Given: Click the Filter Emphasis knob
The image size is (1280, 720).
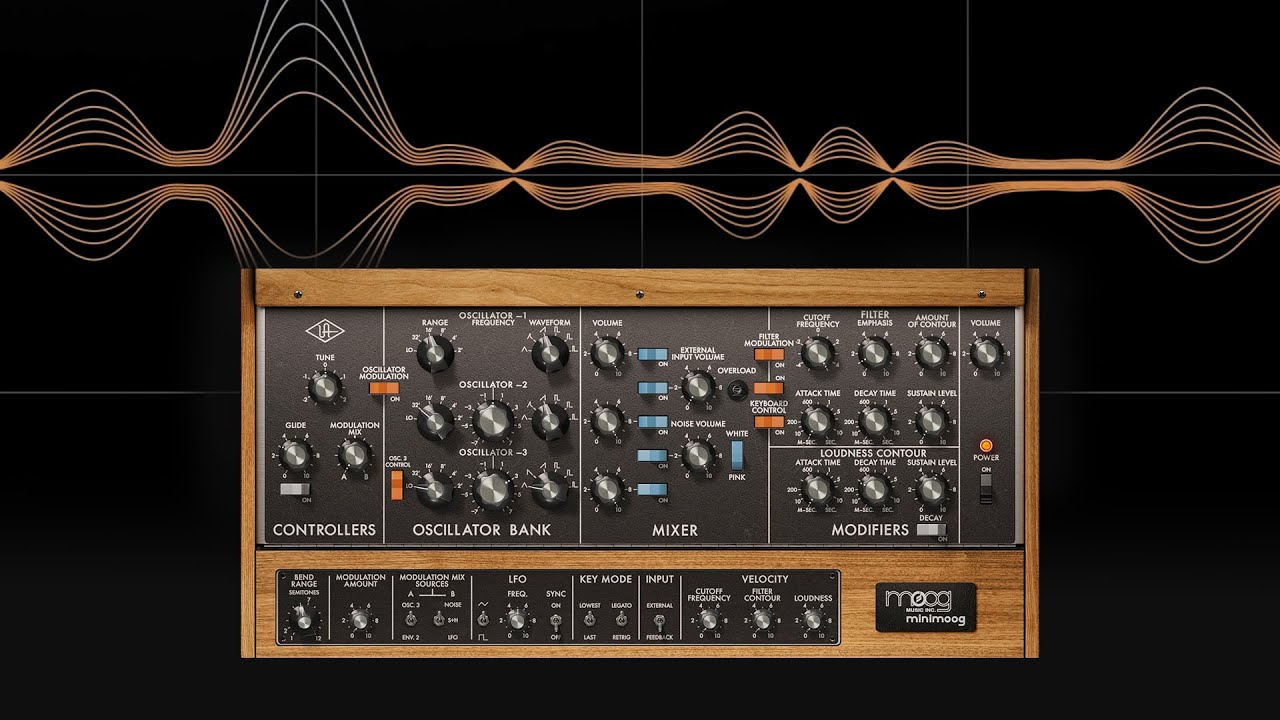Looking at the screenshot, I should point(875,353).
